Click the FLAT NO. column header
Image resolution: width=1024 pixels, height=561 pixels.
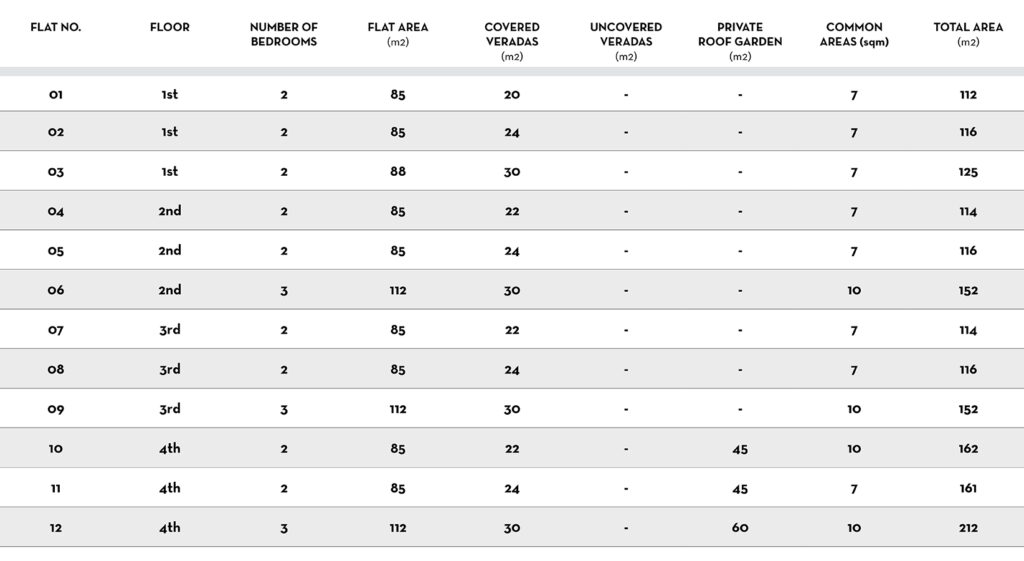click(55, 27)
